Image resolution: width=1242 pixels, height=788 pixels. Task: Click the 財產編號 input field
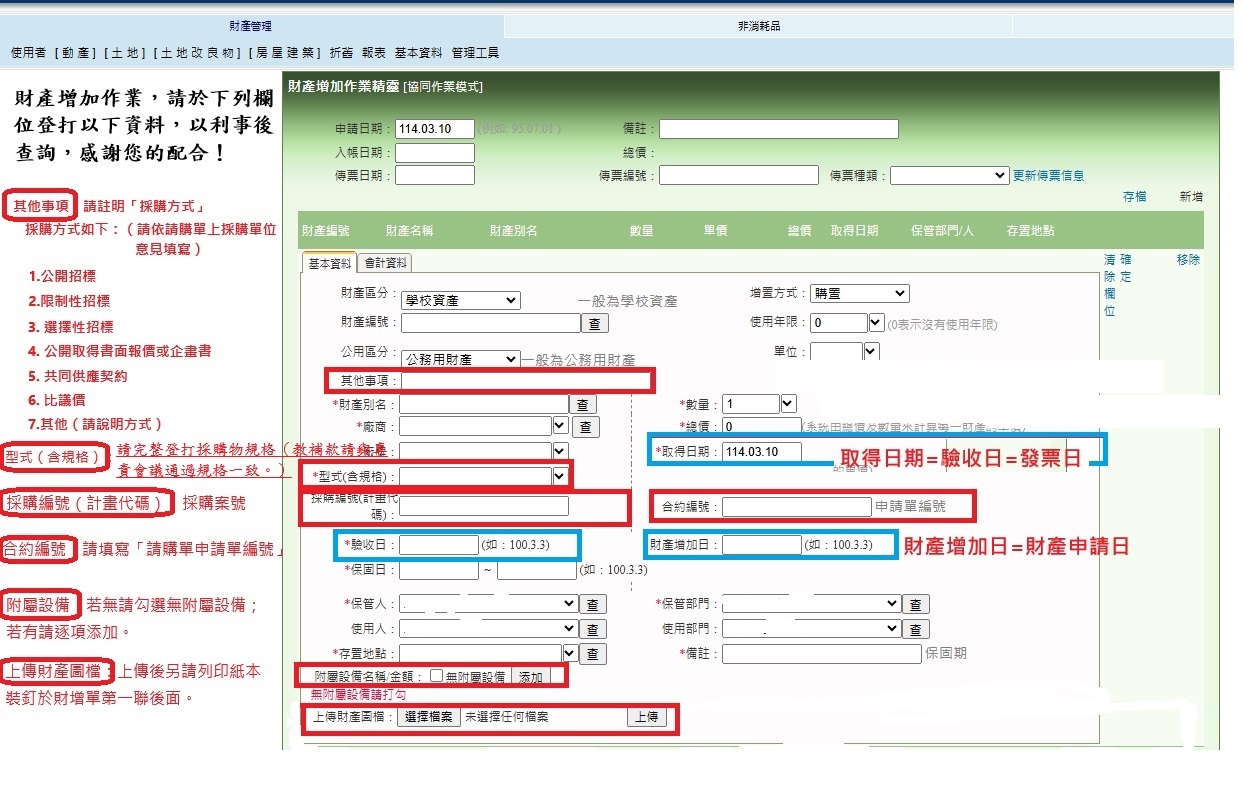491,323
